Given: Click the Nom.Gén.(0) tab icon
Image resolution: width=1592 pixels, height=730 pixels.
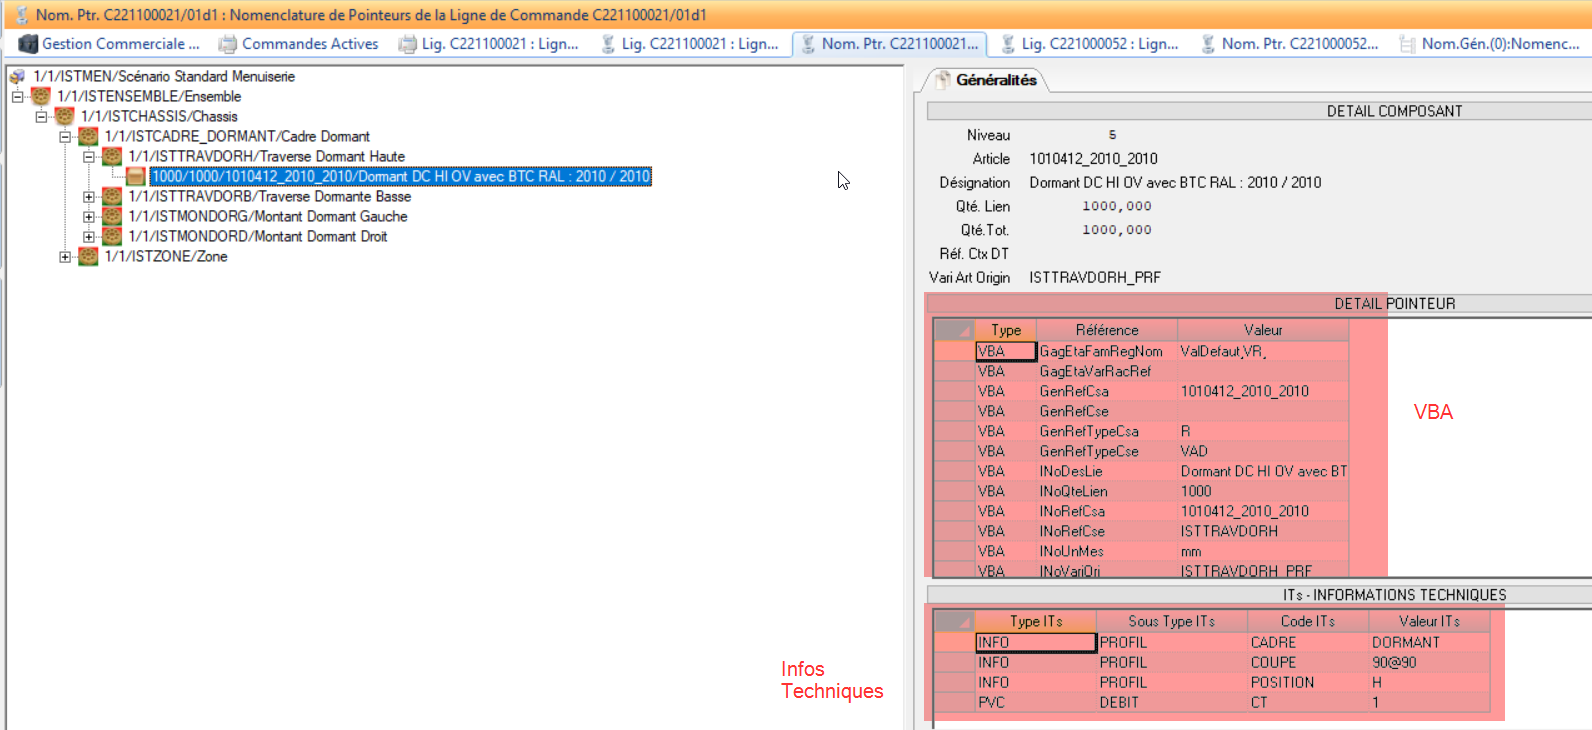Looking at the screenshot, I should (x=1408, y=44).
